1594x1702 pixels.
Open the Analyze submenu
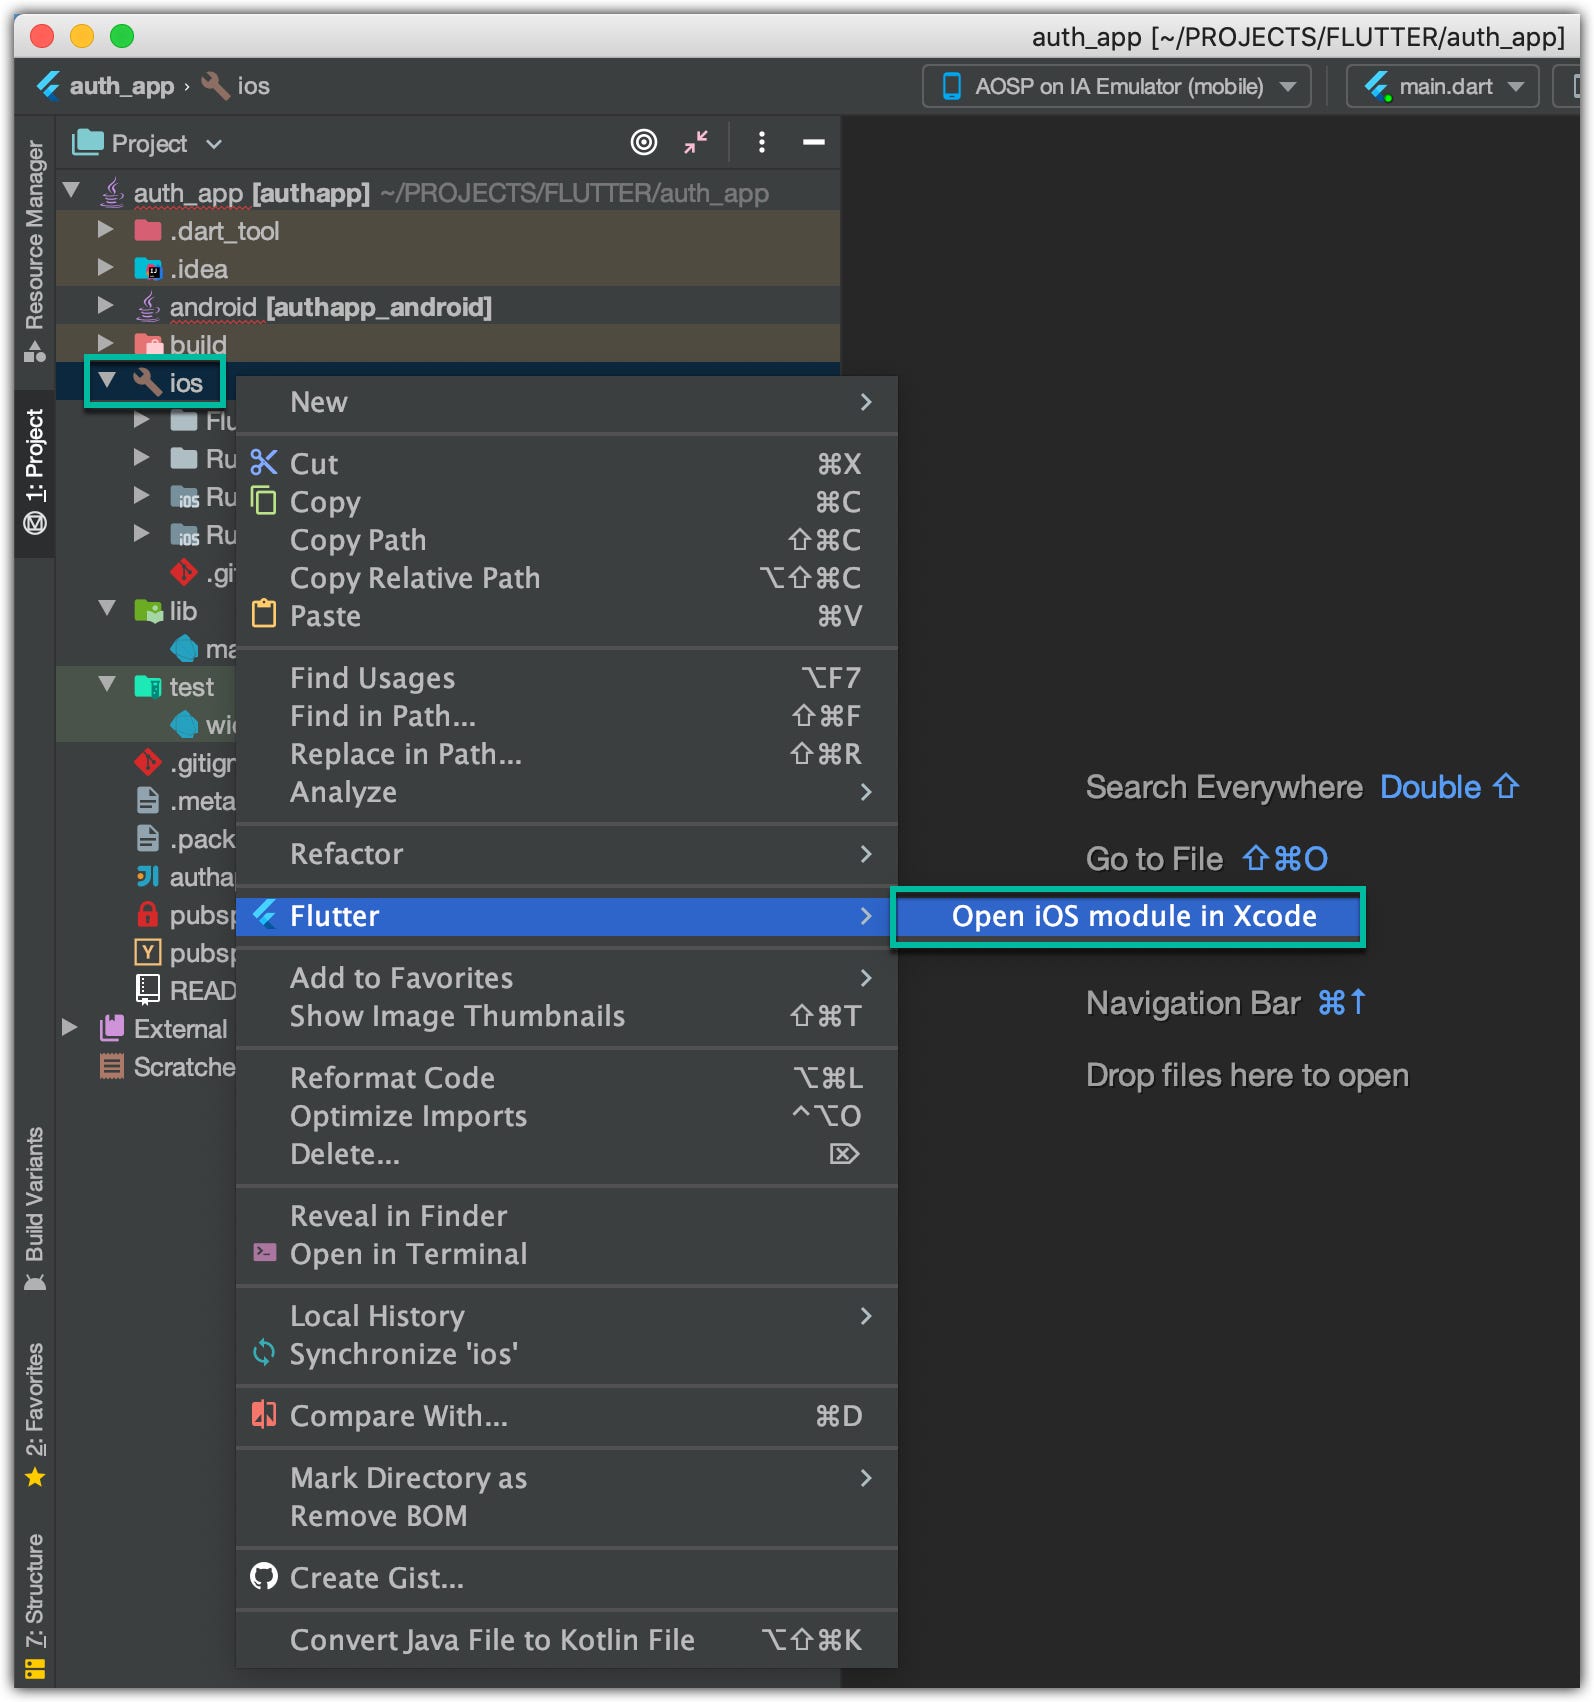click(567, 792)
